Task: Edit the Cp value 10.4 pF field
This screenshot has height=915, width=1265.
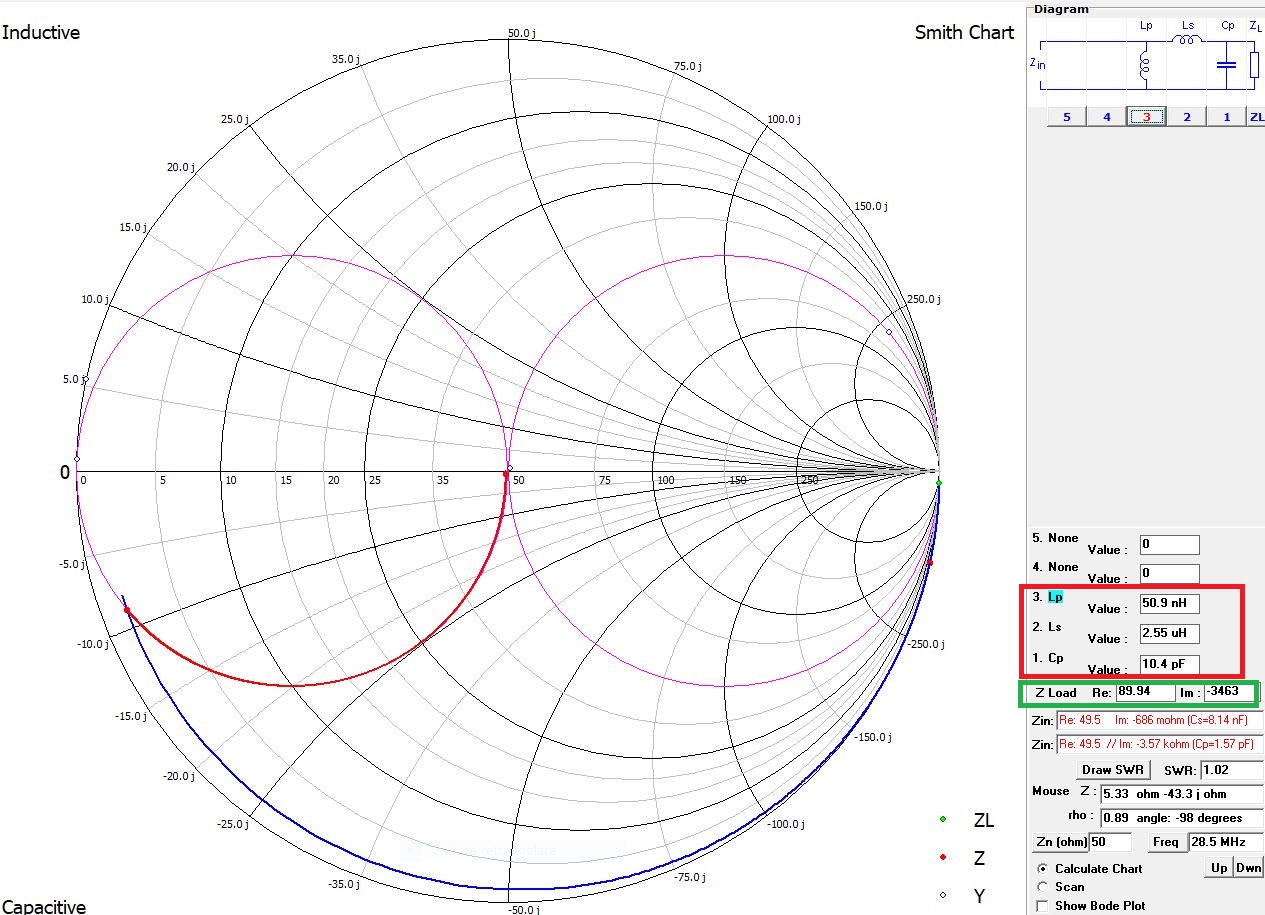Action: [x=1169, y=665]
